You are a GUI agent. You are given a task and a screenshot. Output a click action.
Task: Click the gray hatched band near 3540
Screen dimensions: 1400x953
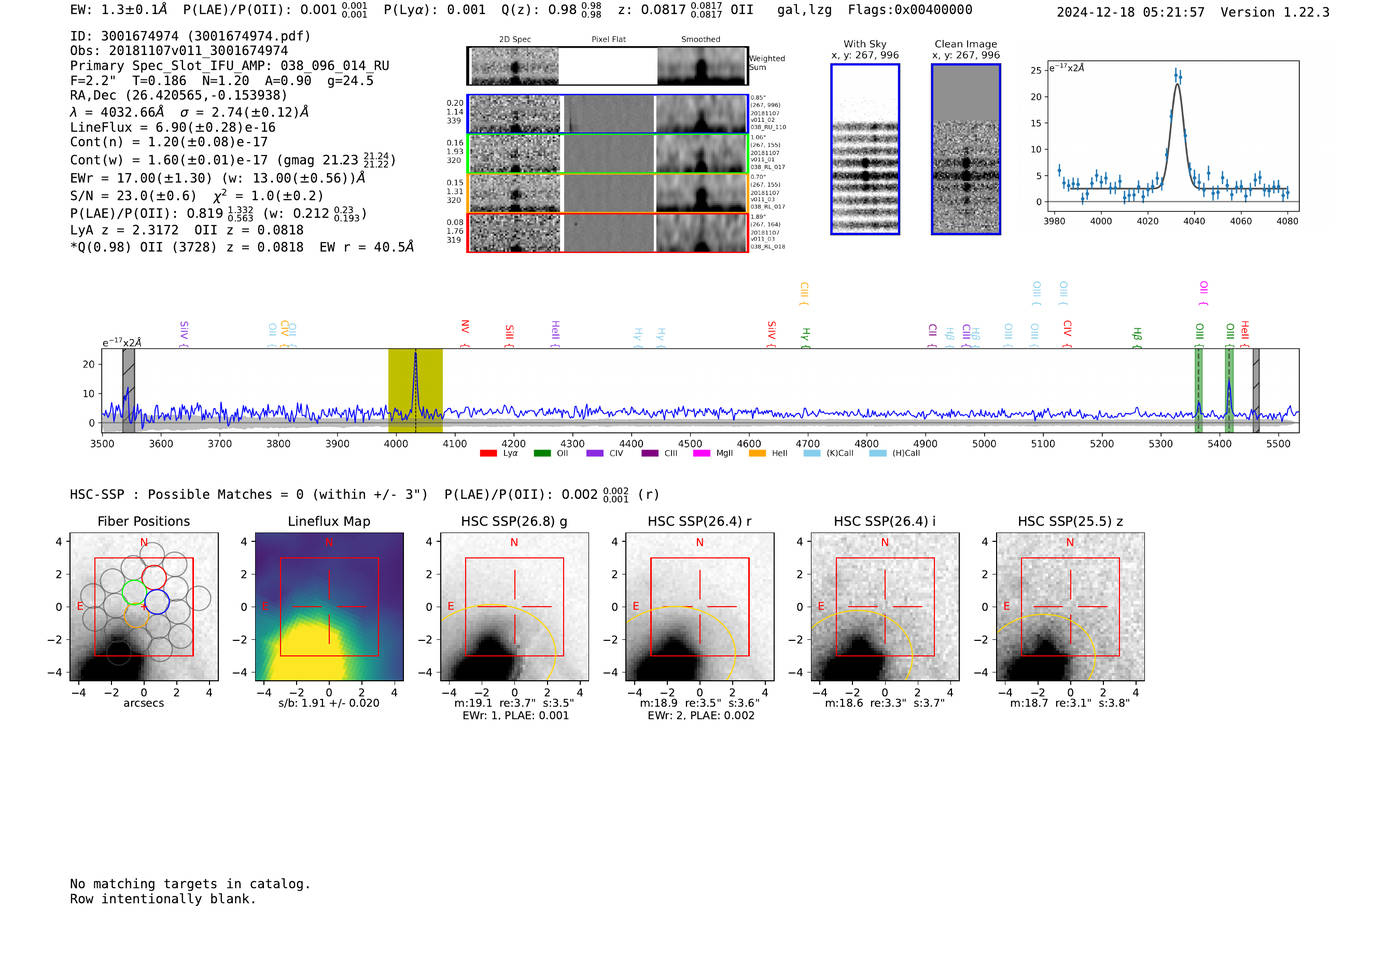pos(128,390)
